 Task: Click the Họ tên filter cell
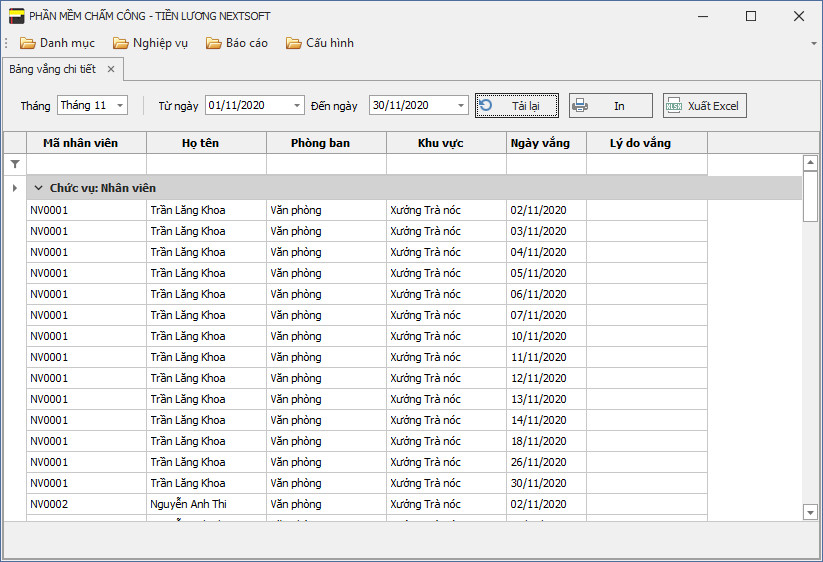[x=206, y=164]
